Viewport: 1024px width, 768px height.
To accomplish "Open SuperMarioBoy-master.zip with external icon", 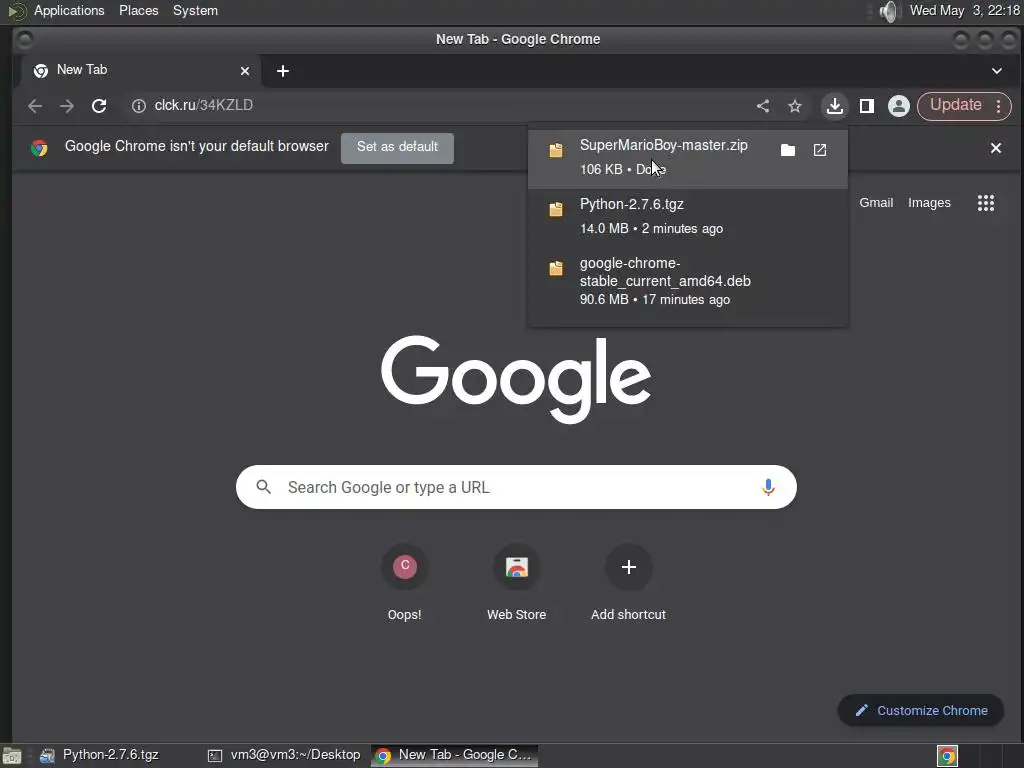I will tap(820, 150).
